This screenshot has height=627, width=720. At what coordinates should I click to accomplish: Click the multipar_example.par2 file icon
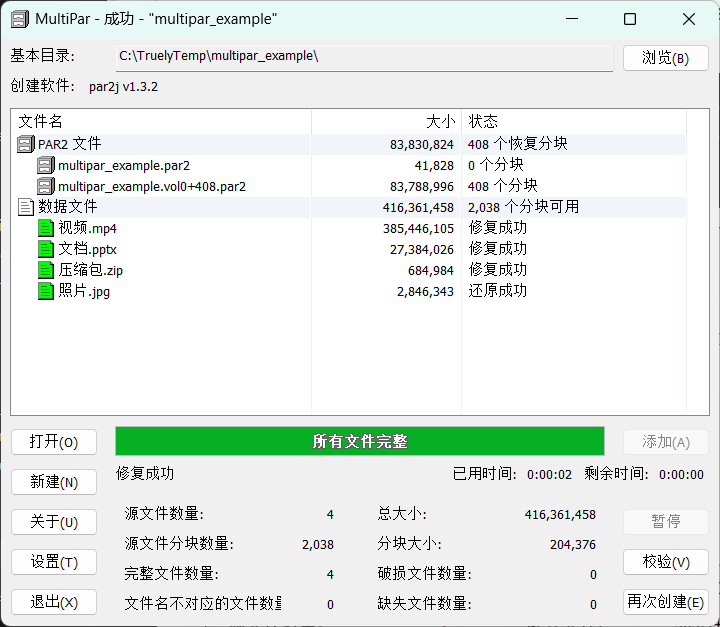tap(46, 165)
